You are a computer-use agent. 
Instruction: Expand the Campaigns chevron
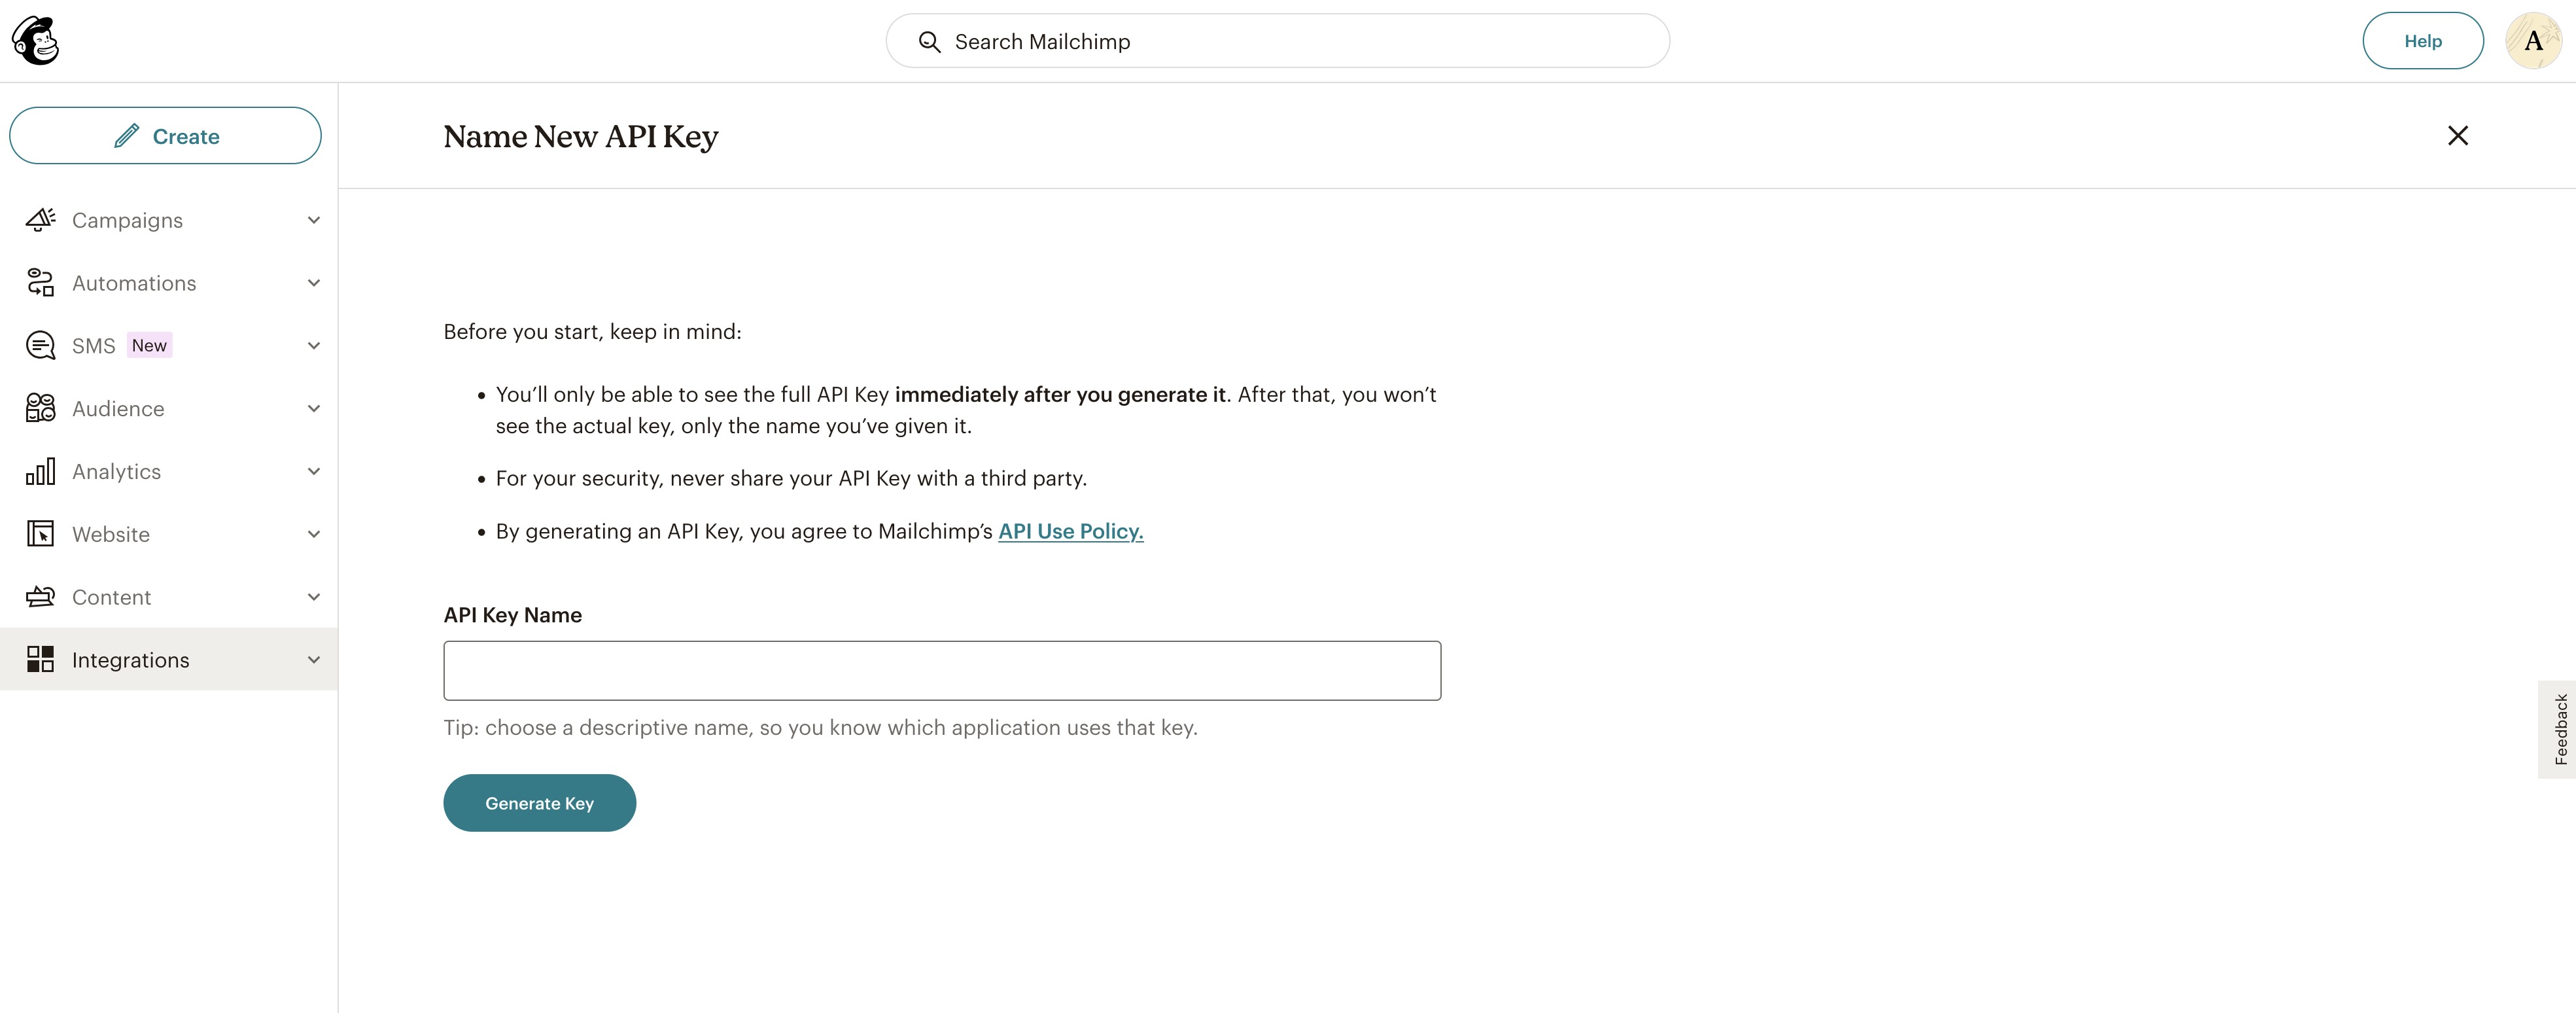pos(314,220)
